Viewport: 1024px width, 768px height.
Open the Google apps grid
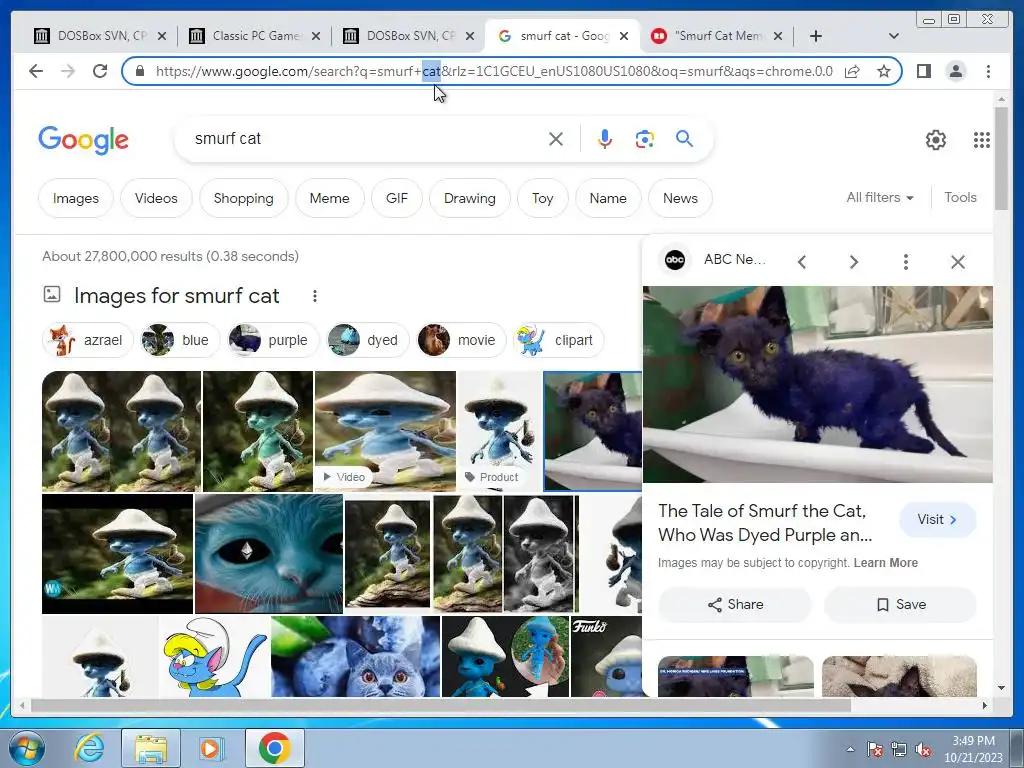[982, 140]
